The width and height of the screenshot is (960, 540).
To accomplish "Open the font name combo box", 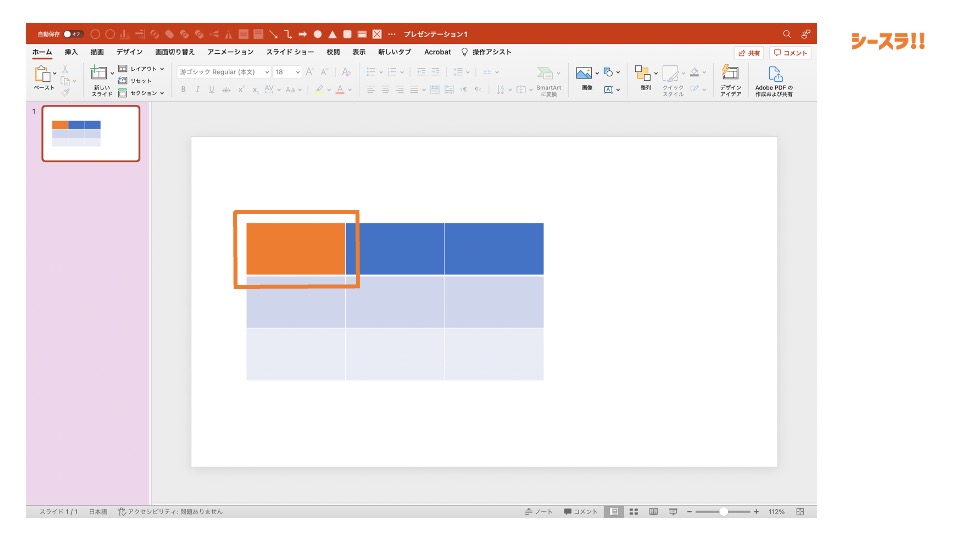I will point(224,72).
